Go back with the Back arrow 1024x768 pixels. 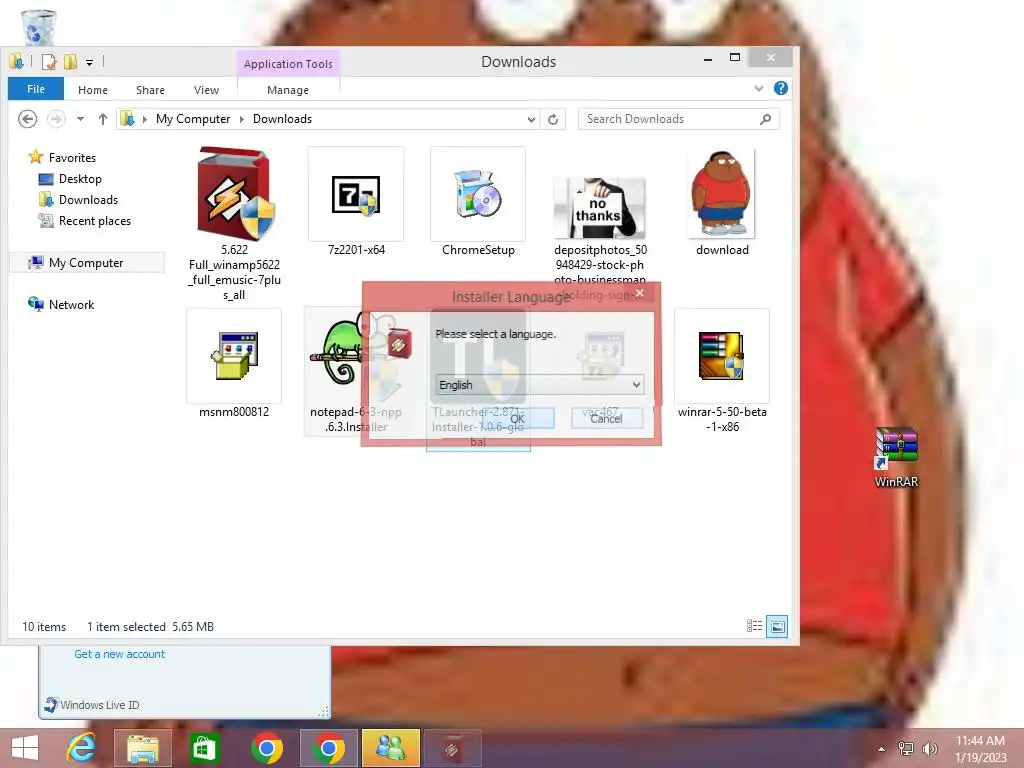(x=27, y=119)
